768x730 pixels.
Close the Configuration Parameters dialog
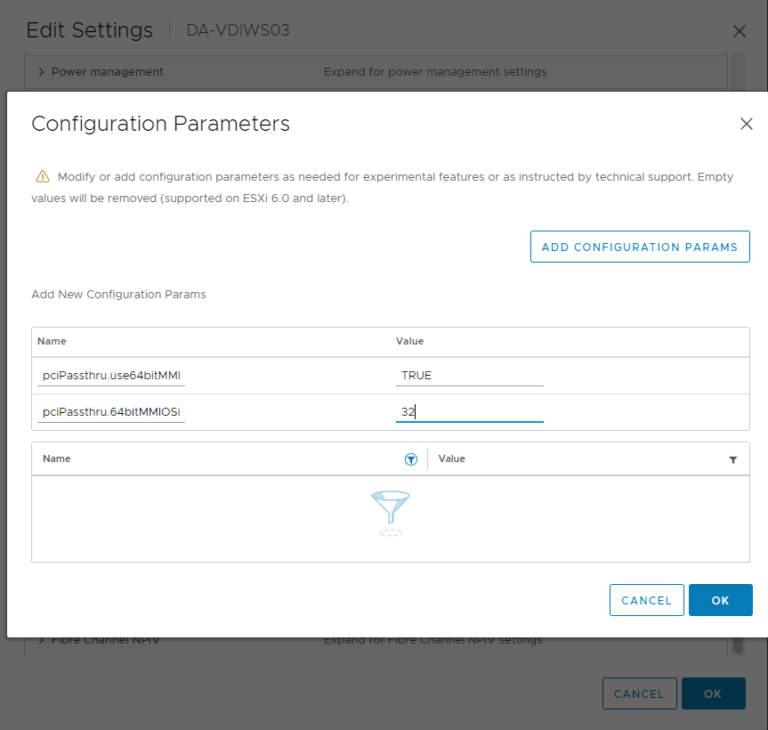click(x=746, y=123)
